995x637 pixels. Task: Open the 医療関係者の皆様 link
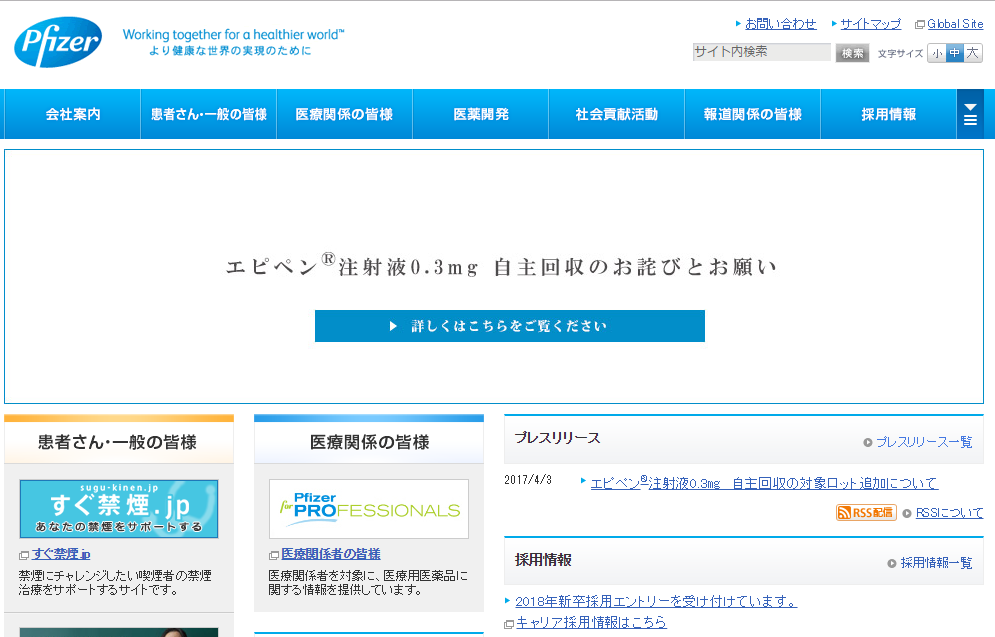pyautogui.click(x=331, y=554)
